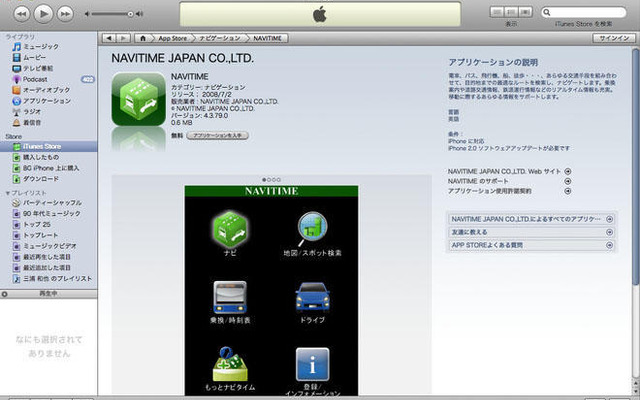Skip ahead with the fast-forward button
Viewport: 640px width, 400px height.
pos(65,14)
